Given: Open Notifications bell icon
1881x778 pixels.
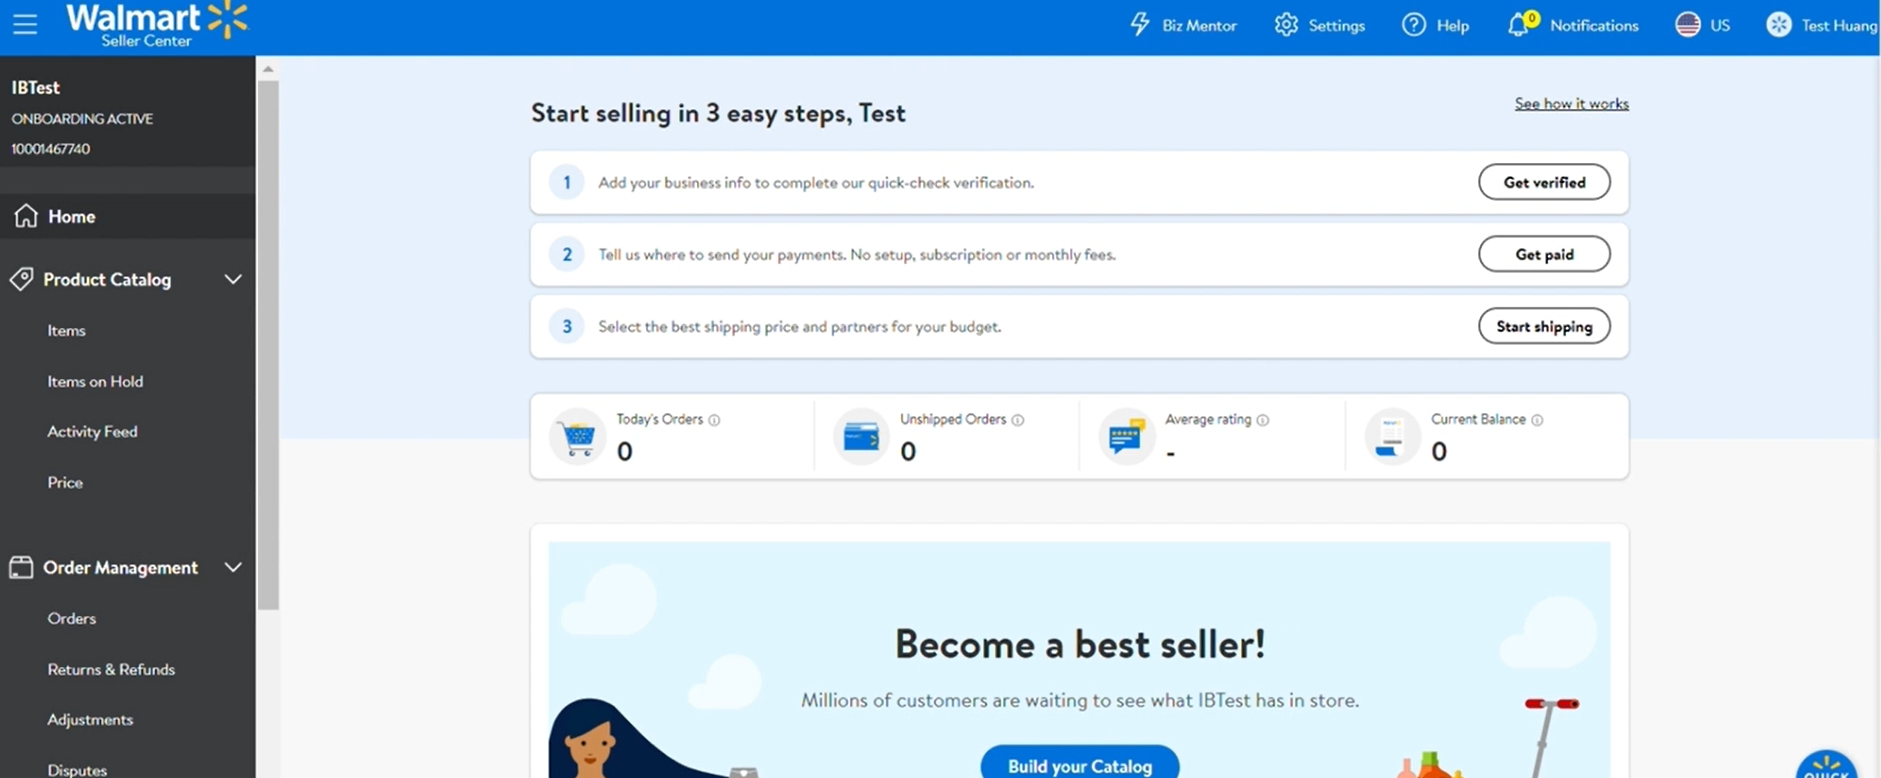Looking at the screenshot, I should click(1518, 25).
